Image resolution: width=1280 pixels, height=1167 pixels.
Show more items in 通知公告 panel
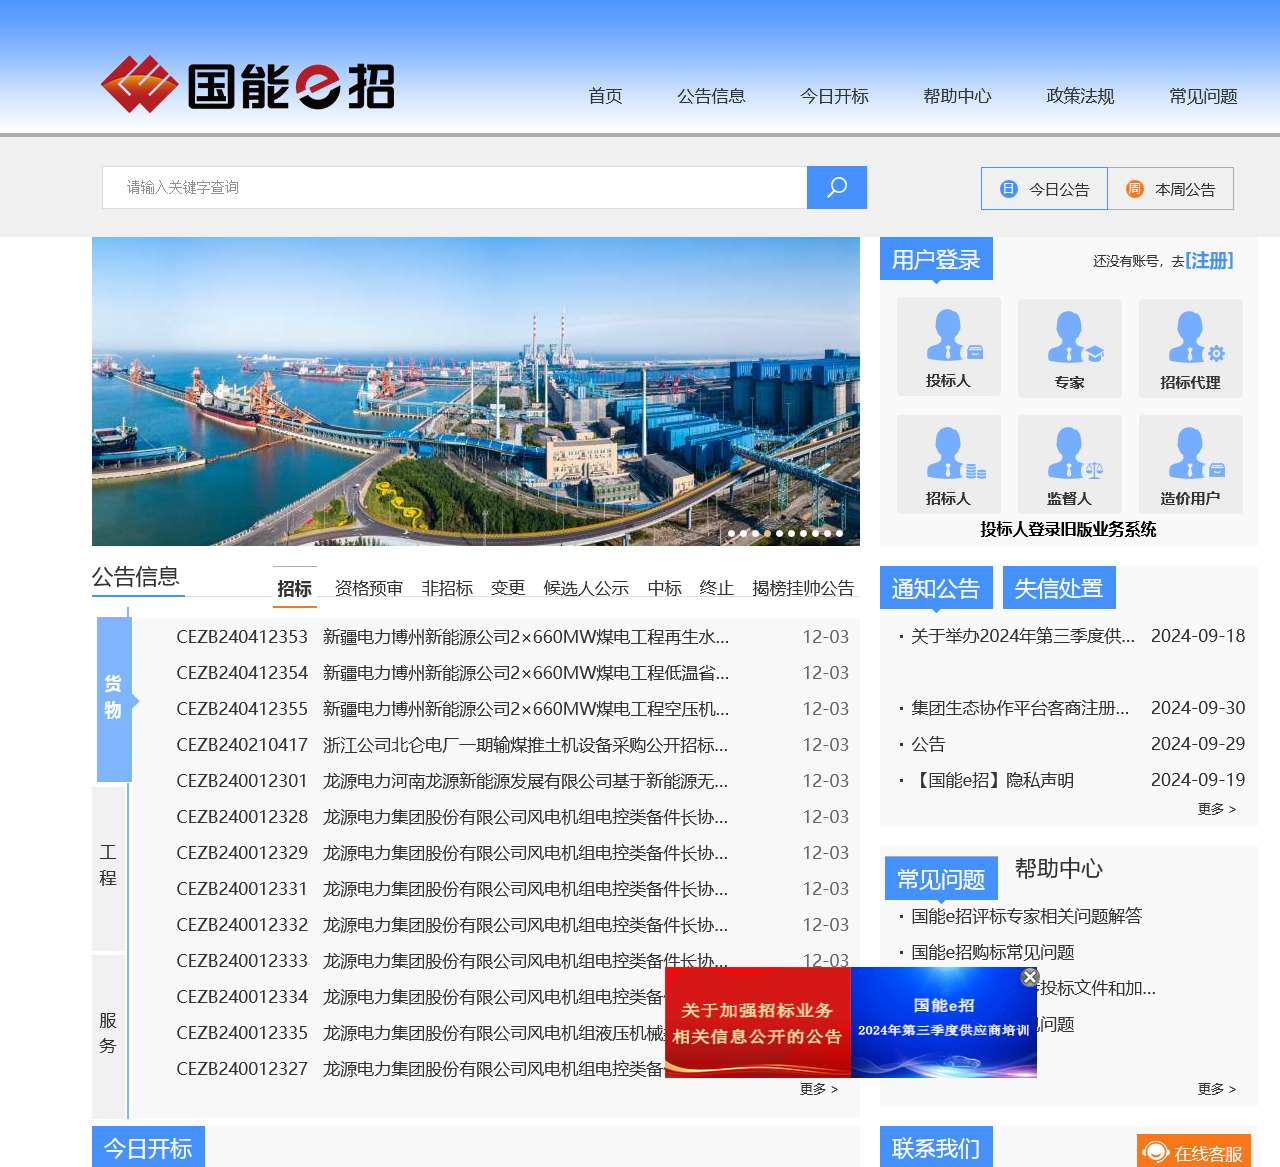tap(1216, 809)
